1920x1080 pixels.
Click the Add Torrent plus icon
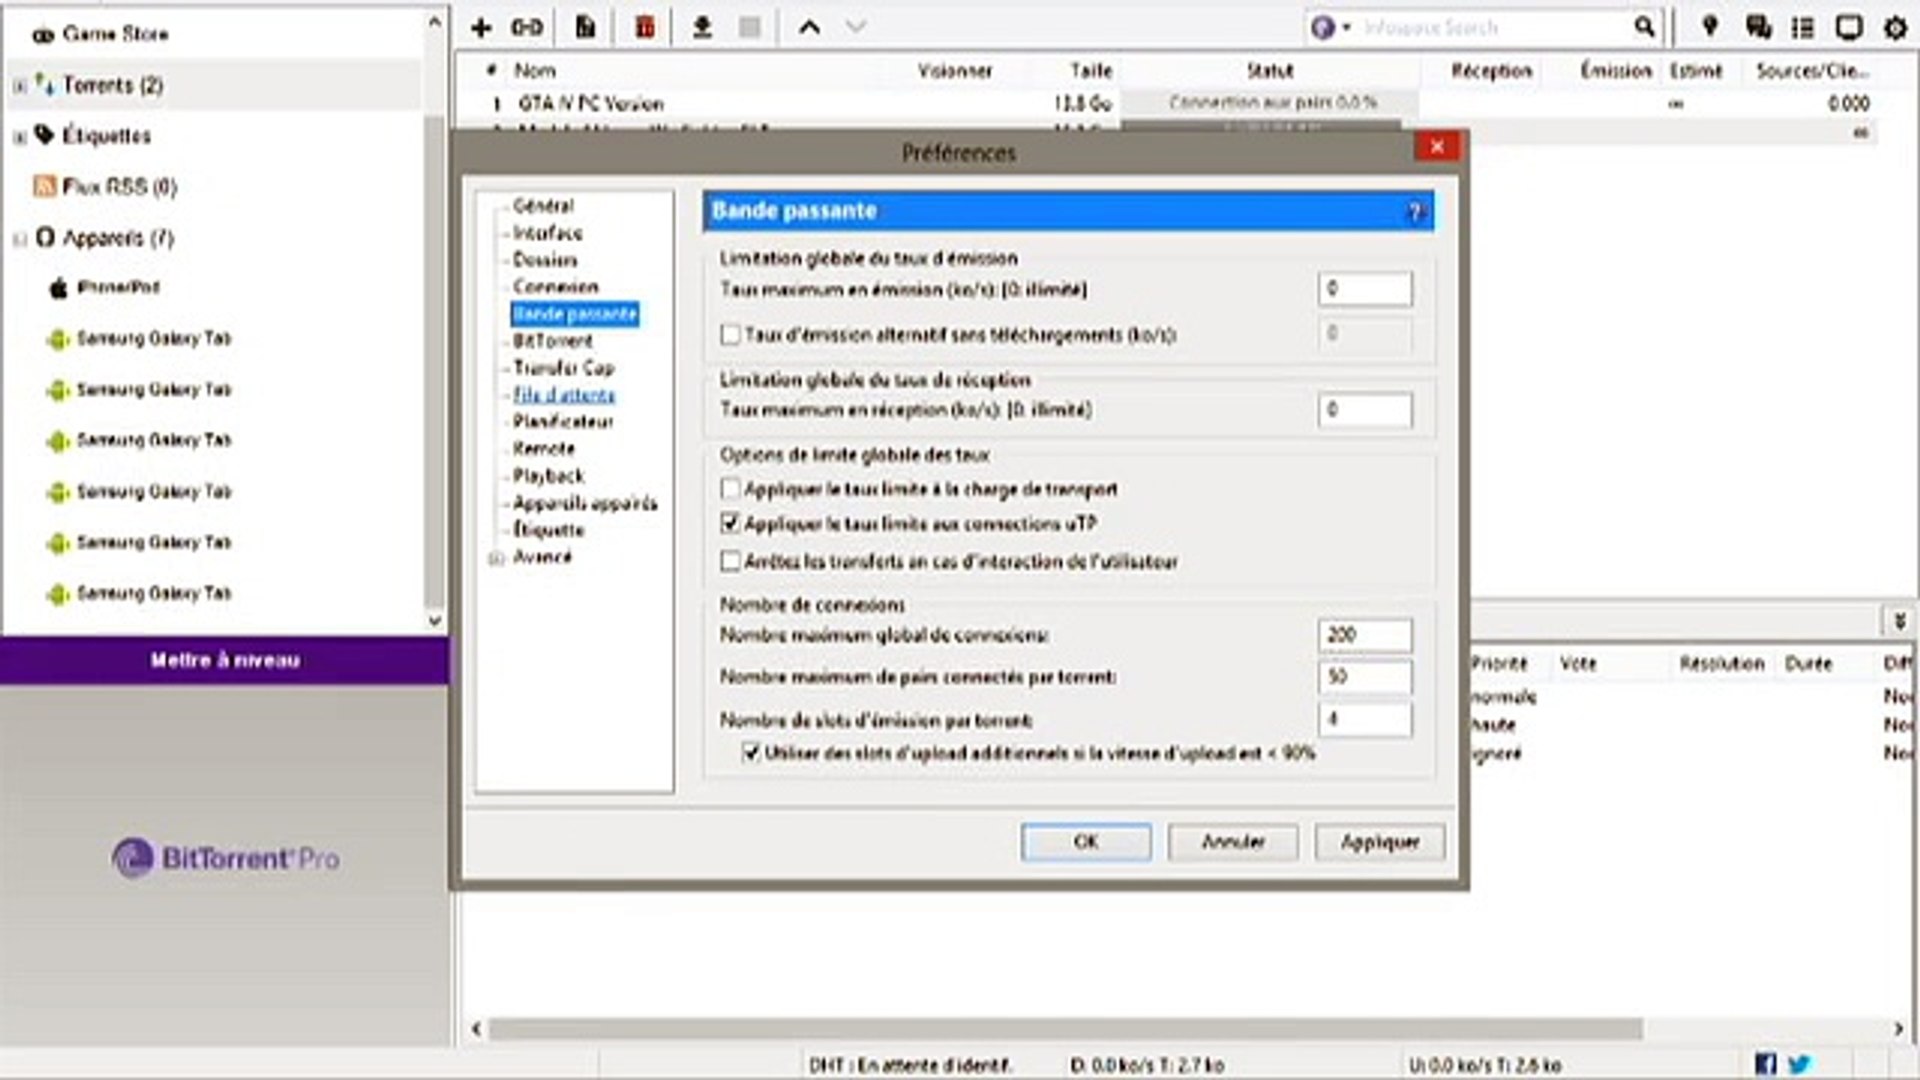point(481,28)
